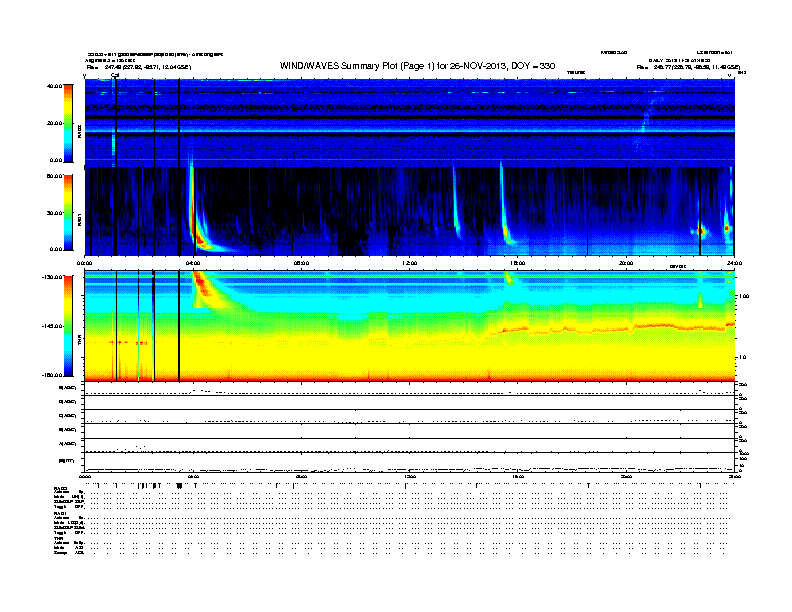792x612 pixels.
Task: Click the RAD2 intensity color bar
Action: point(68,124)
